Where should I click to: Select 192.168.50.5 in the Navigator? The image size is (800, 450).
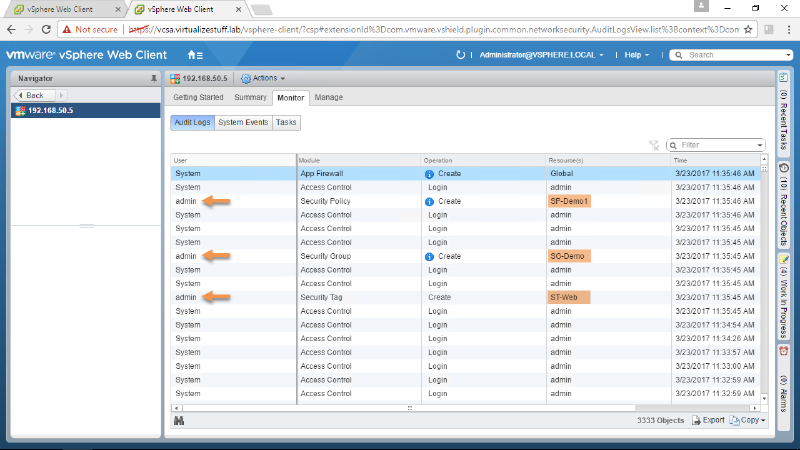[x=86, y=111]
